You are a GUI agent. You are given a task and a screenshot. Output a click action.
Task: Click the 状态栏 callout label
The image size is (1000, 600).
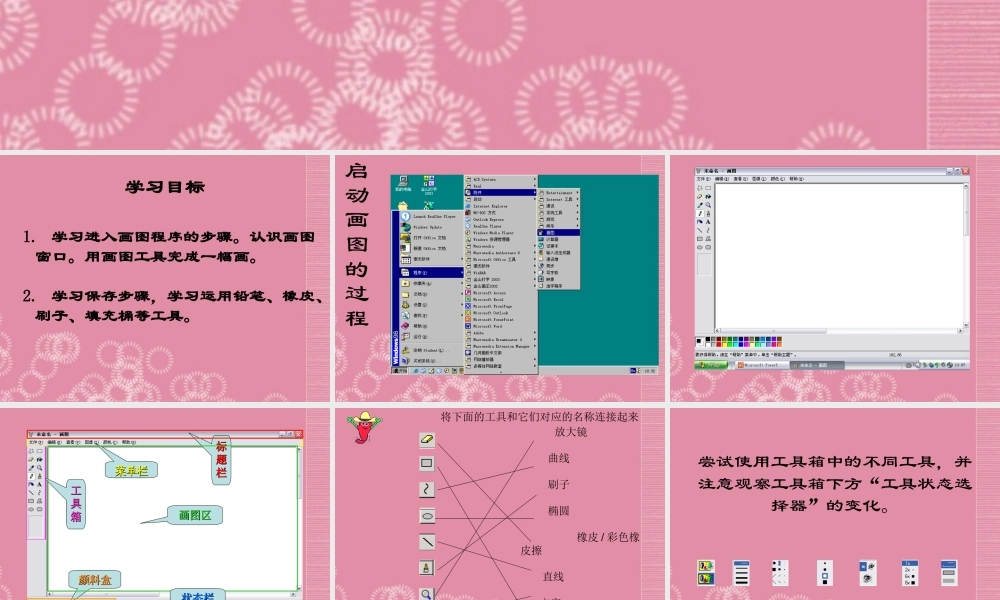[x=198, y=596]
